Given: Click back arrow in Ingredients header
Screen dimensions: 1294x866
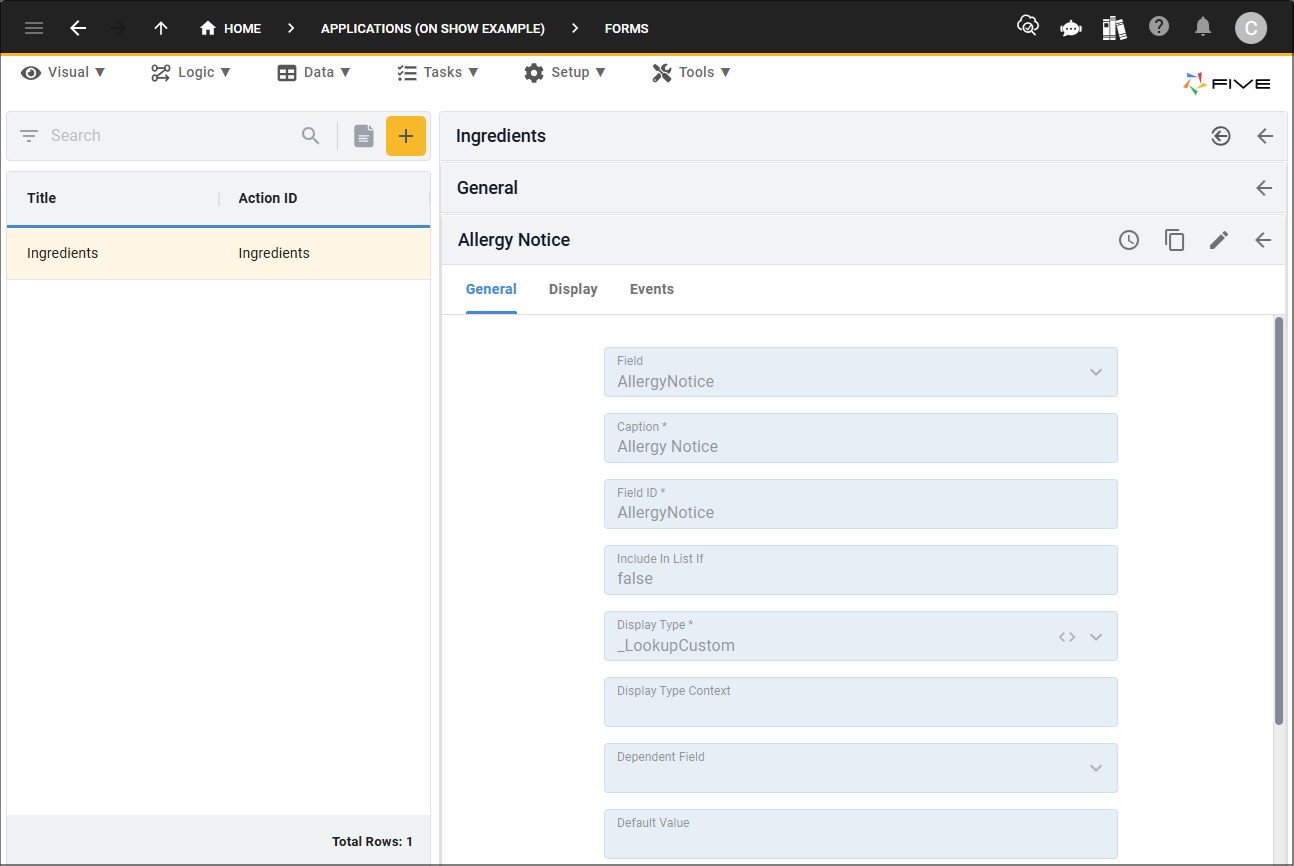Looking at the screenshot, I should pyautogui.click(x=1265, y=136).
